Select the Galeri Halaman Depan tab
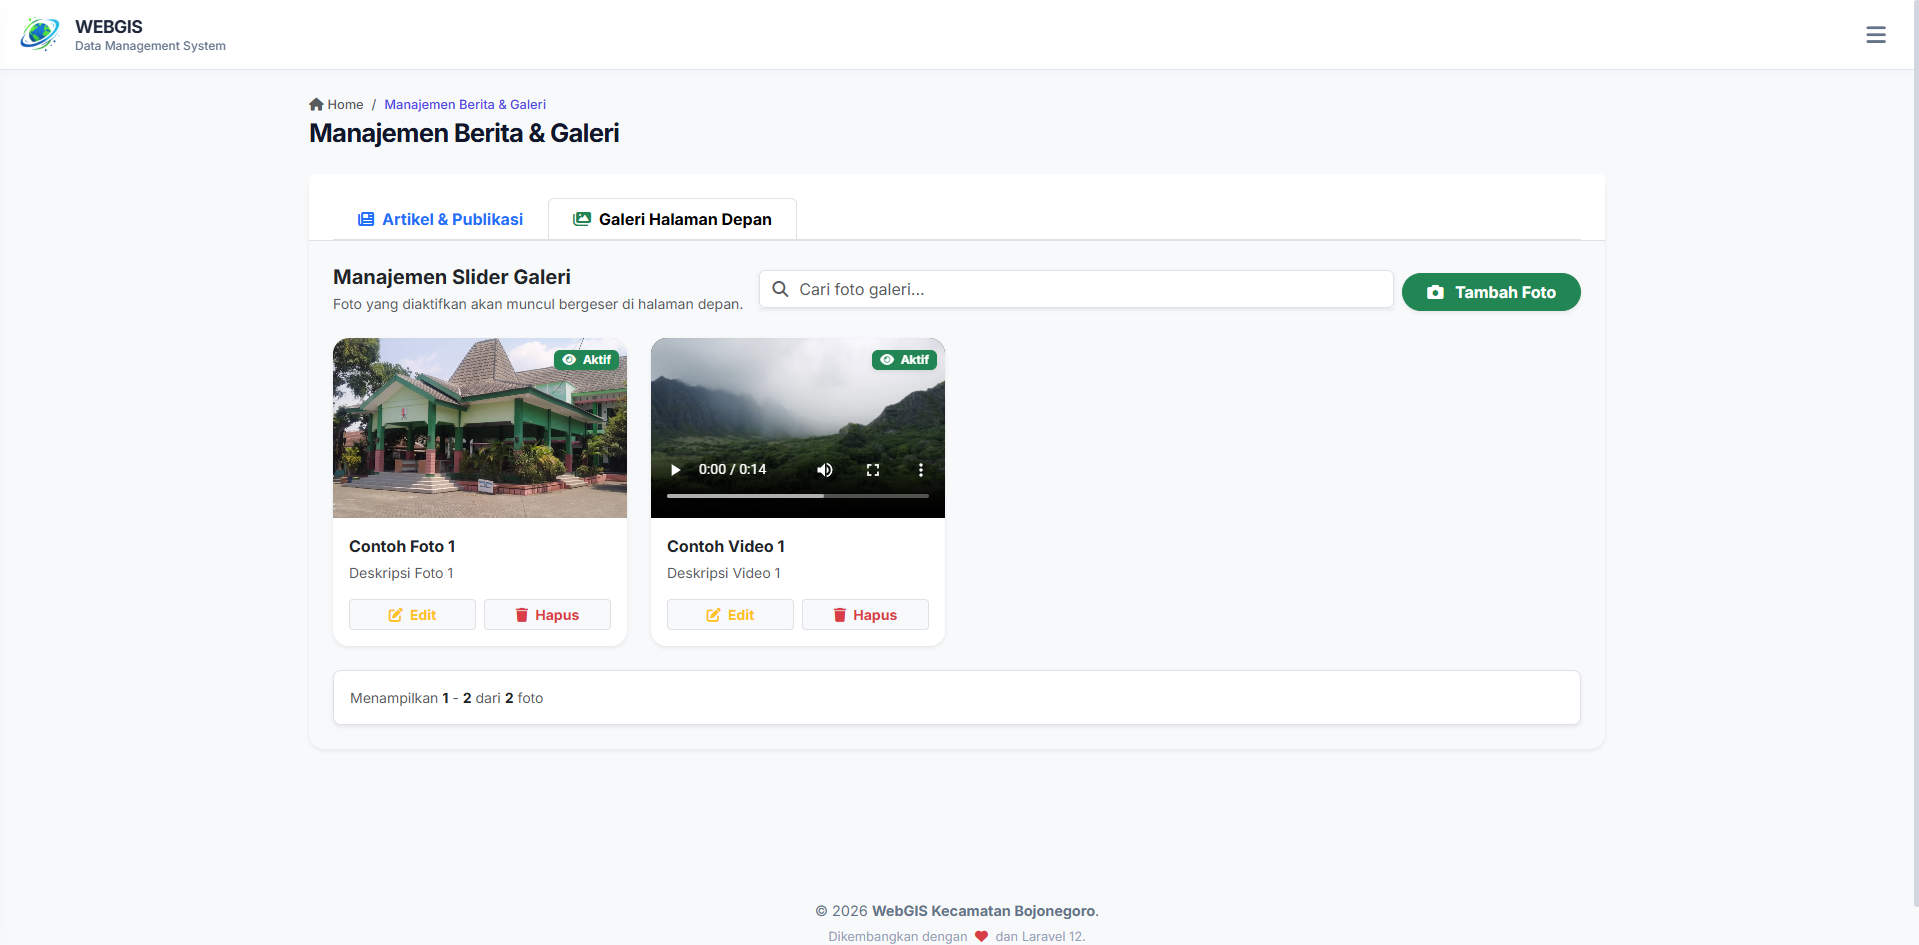This screenshot has width=1919, height=945. [x=672, y=219]
